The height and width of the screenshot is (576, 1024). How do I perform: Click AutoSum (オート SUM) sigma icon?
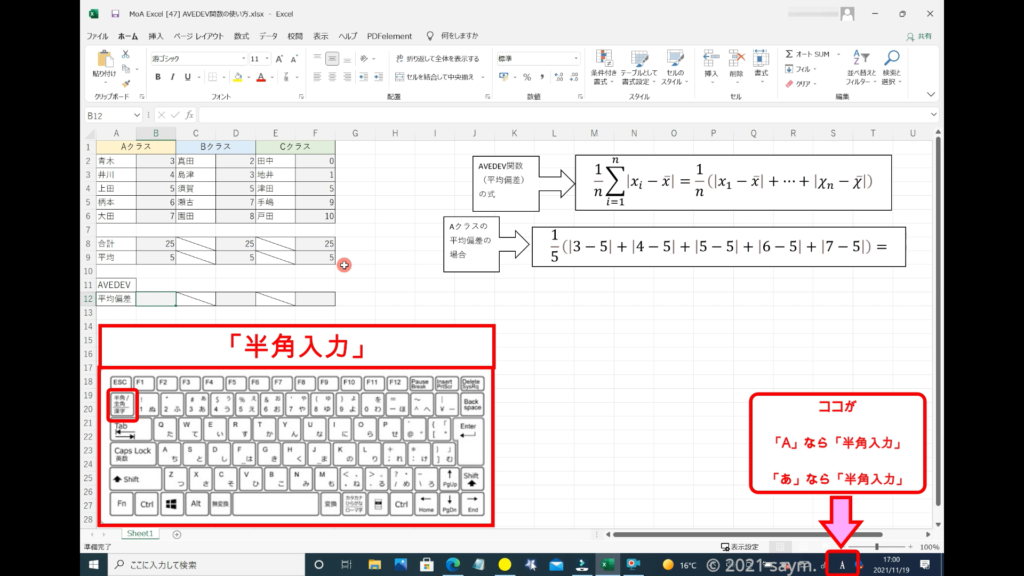pos(790,54)
